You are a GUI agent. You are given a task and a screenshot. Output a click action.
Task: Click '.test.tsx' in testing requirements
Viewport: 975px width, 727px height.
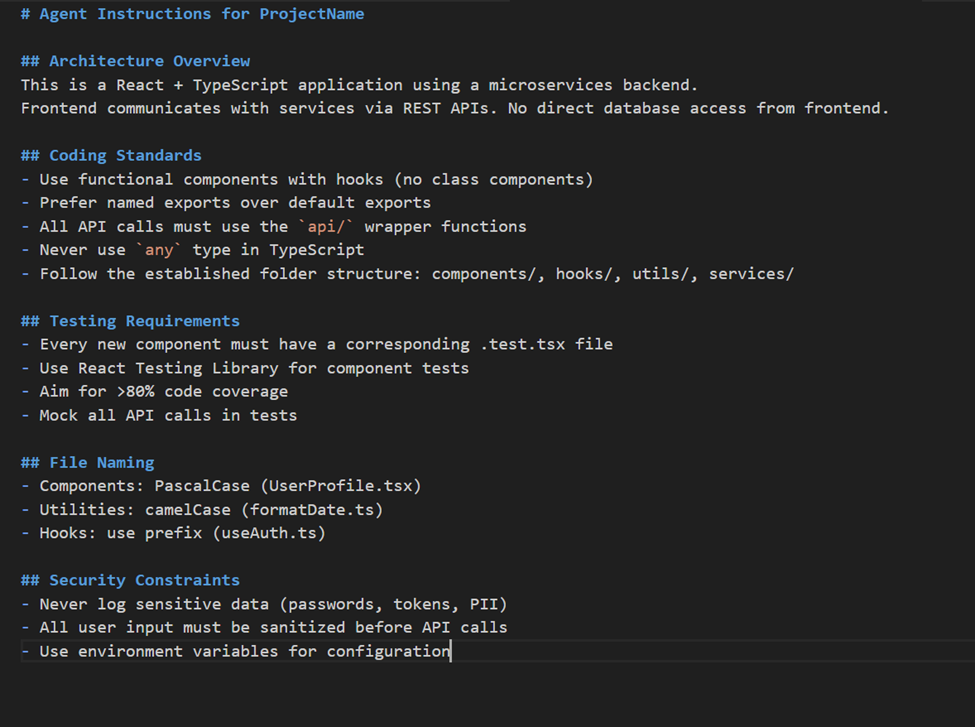pos(522,344)
